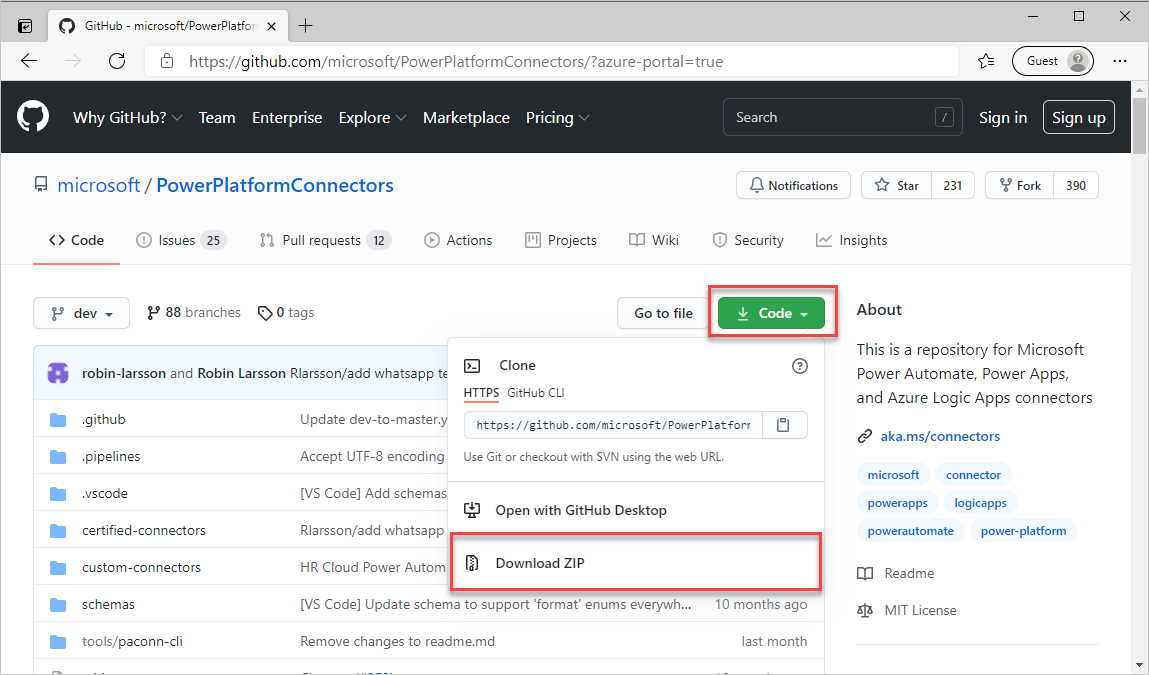This screenshot has height=675, width=1149.
Task: Click the GitHub octocat logo
Action: [x=33, y=117]
